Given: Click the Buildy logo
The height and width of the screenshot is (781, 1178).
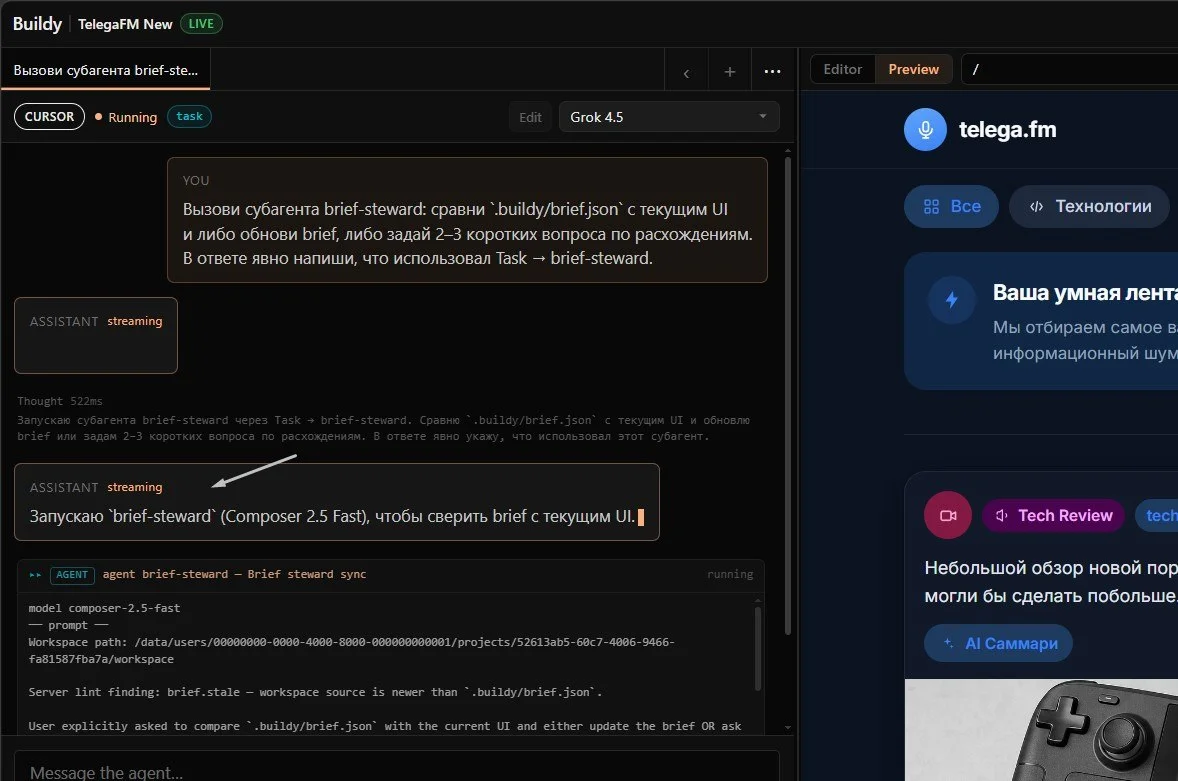Looking at the screenshot, I should tap(37, 24).
